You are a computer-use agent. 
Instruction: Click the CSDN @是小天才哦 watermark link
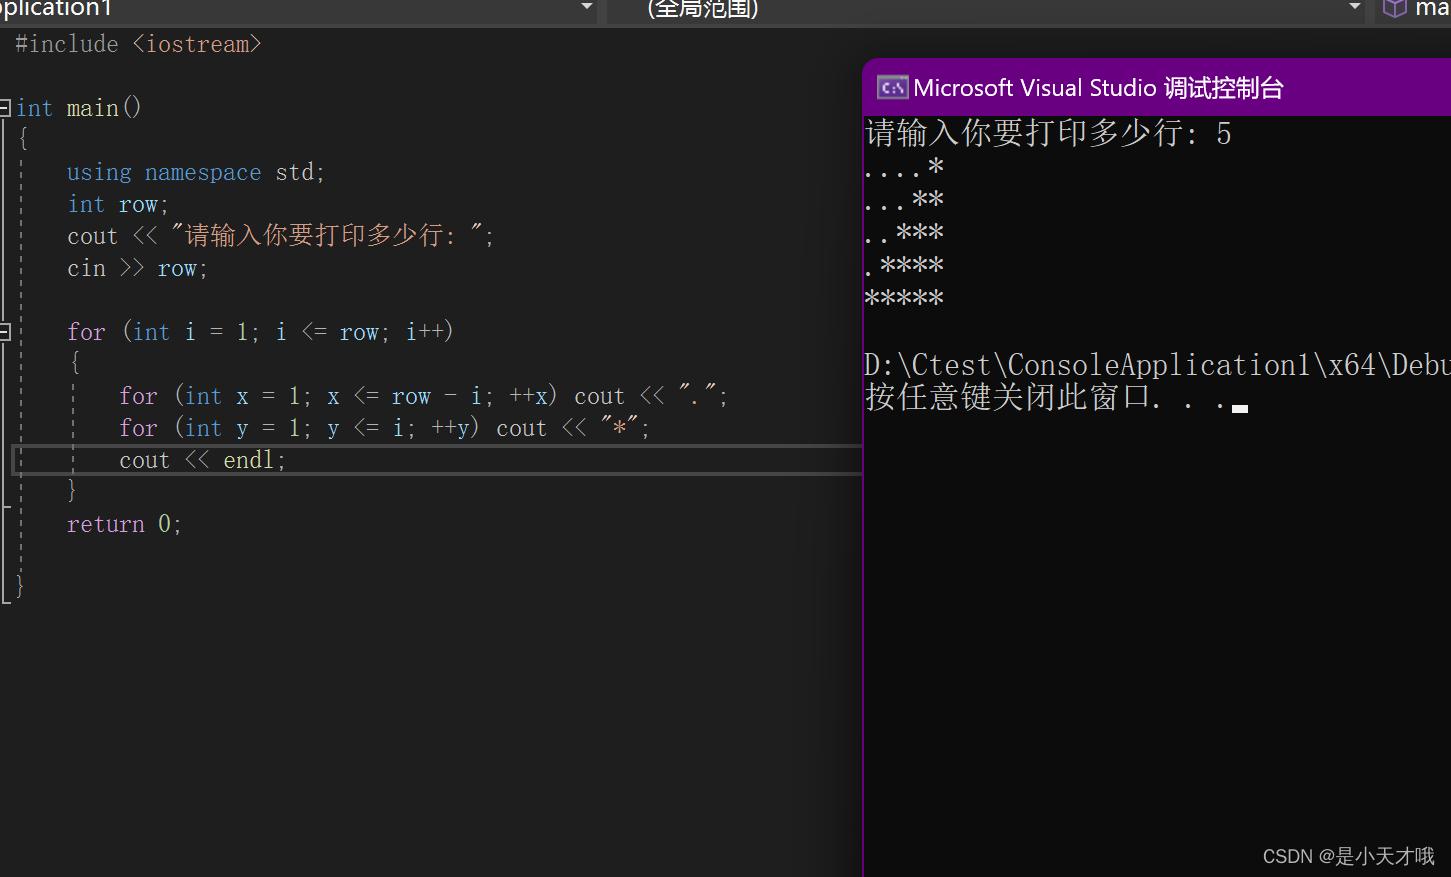[1348, 856]
